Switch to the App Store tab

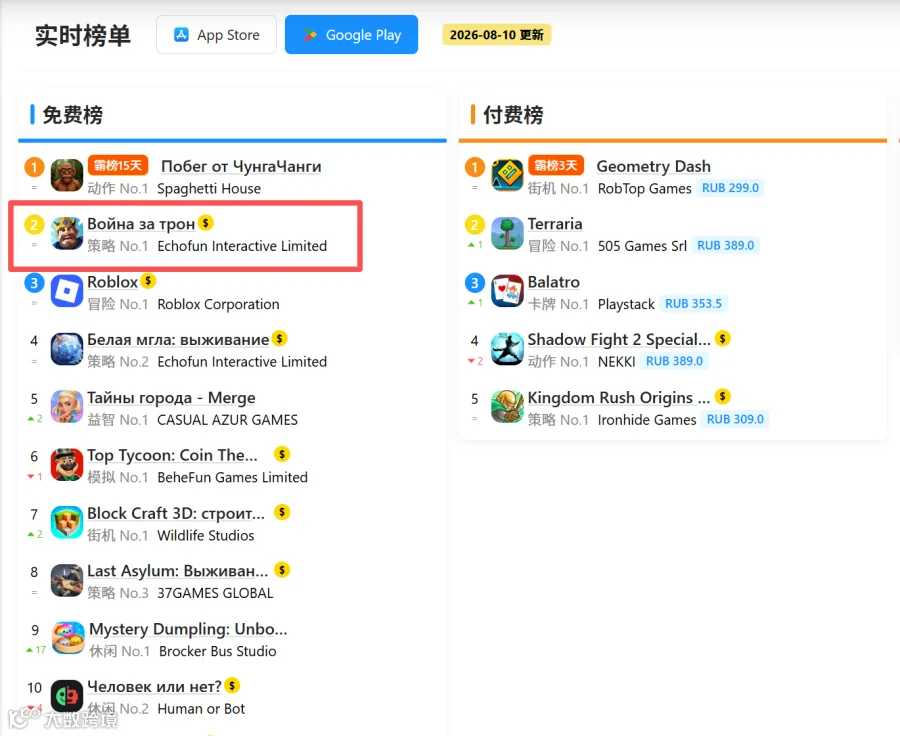[216, 35]
